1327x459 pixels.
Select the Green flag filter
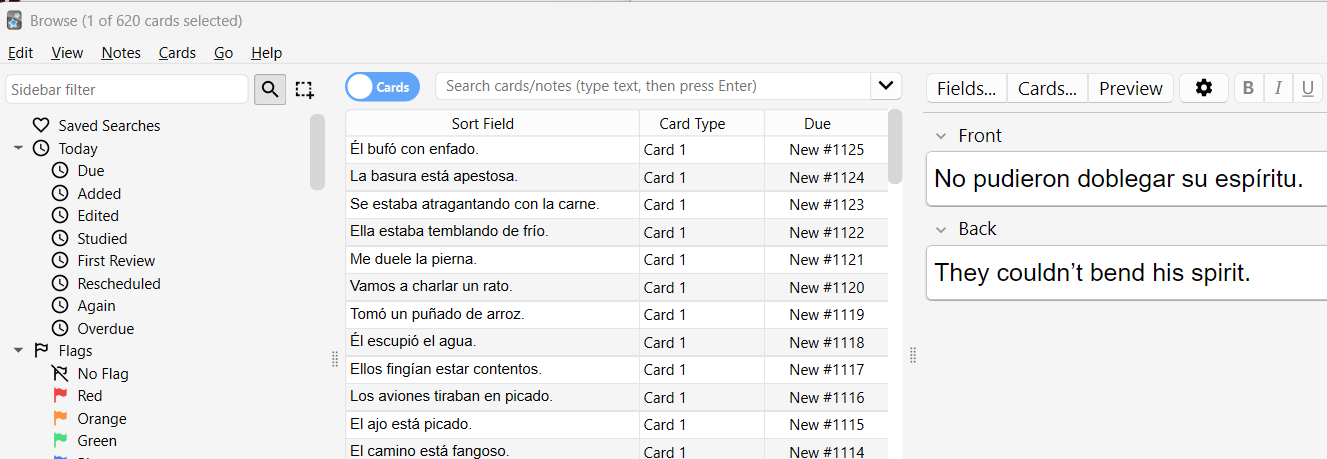(96, 441)
